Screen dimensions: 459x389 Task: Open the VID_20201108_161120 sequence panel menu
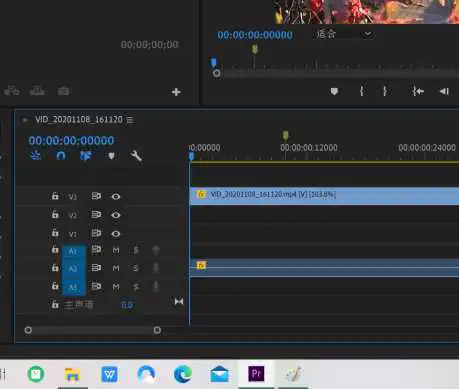click(x=130, y=120)
